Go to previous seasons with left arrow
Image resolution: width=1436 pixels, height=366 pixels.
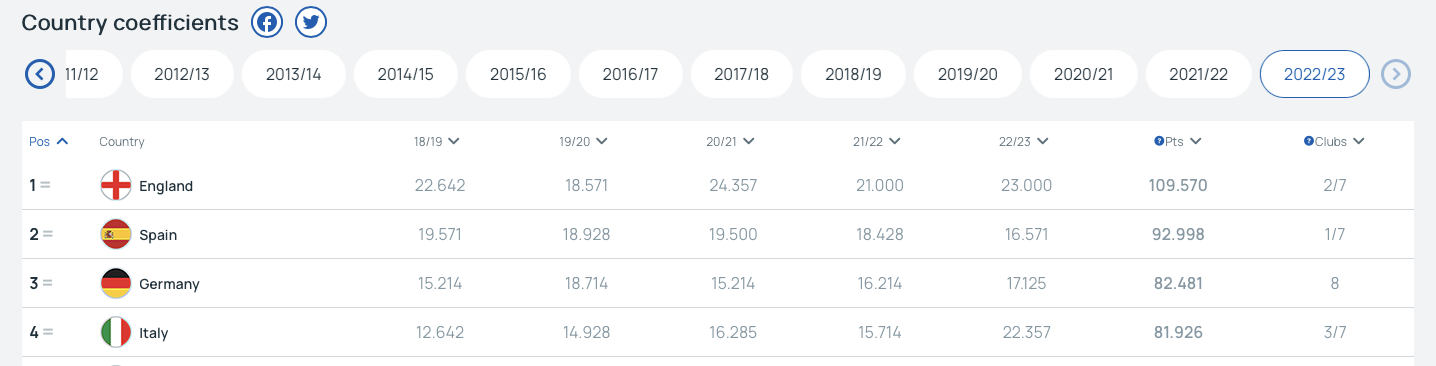coord(40,74)
